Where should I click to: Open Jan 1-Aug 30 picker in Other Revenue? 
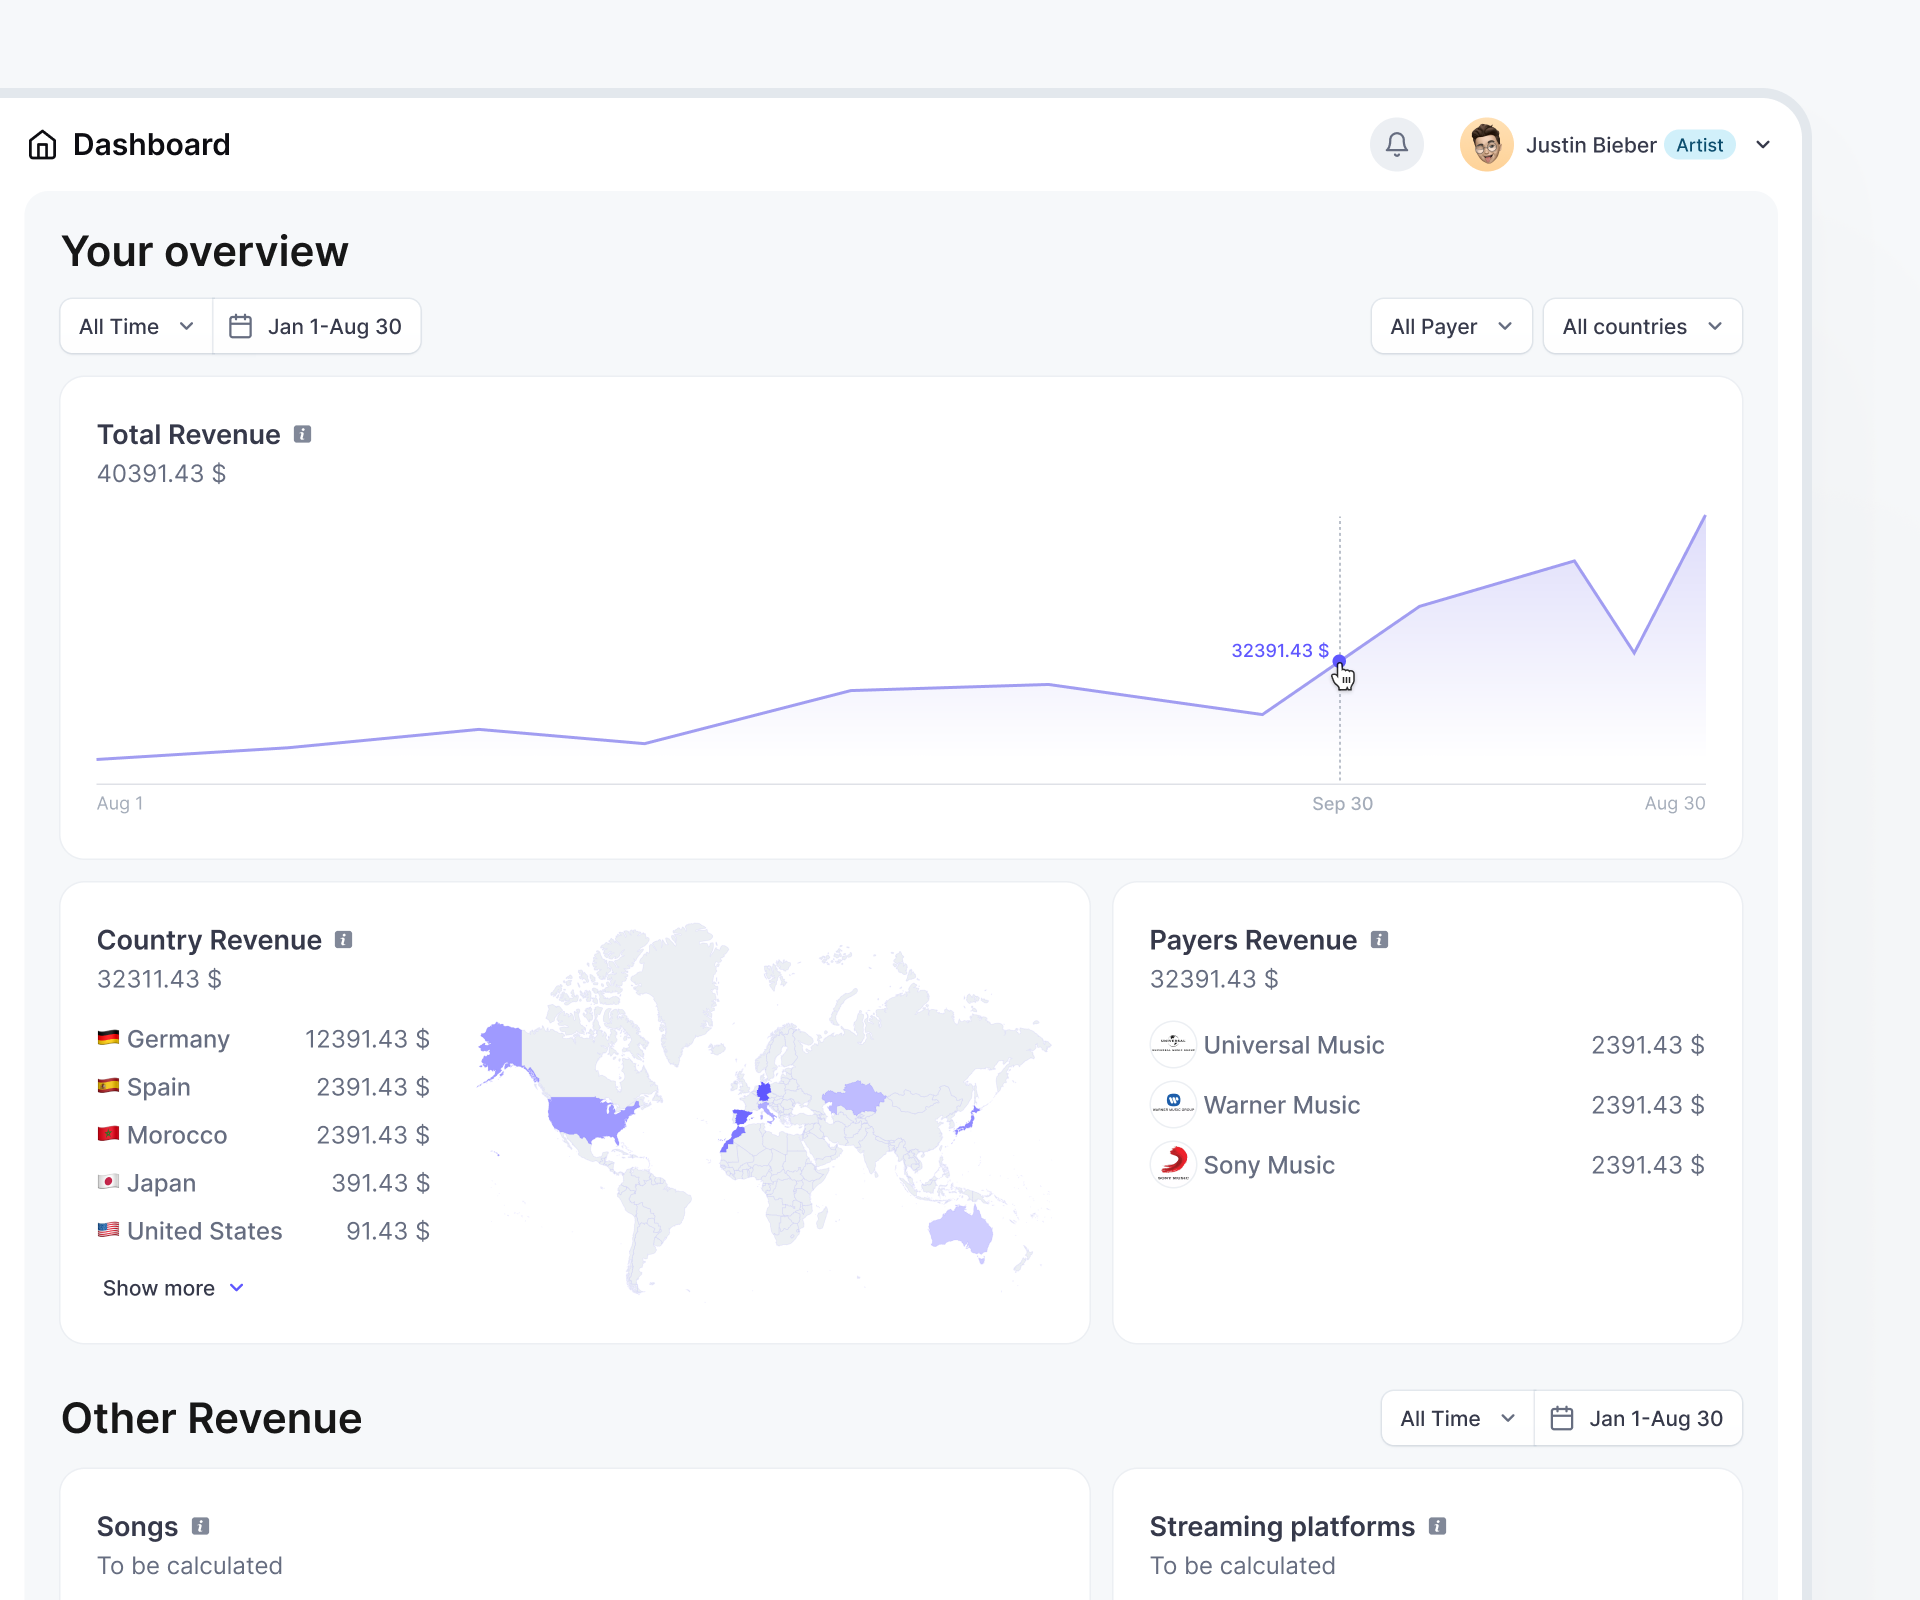1638,1418
